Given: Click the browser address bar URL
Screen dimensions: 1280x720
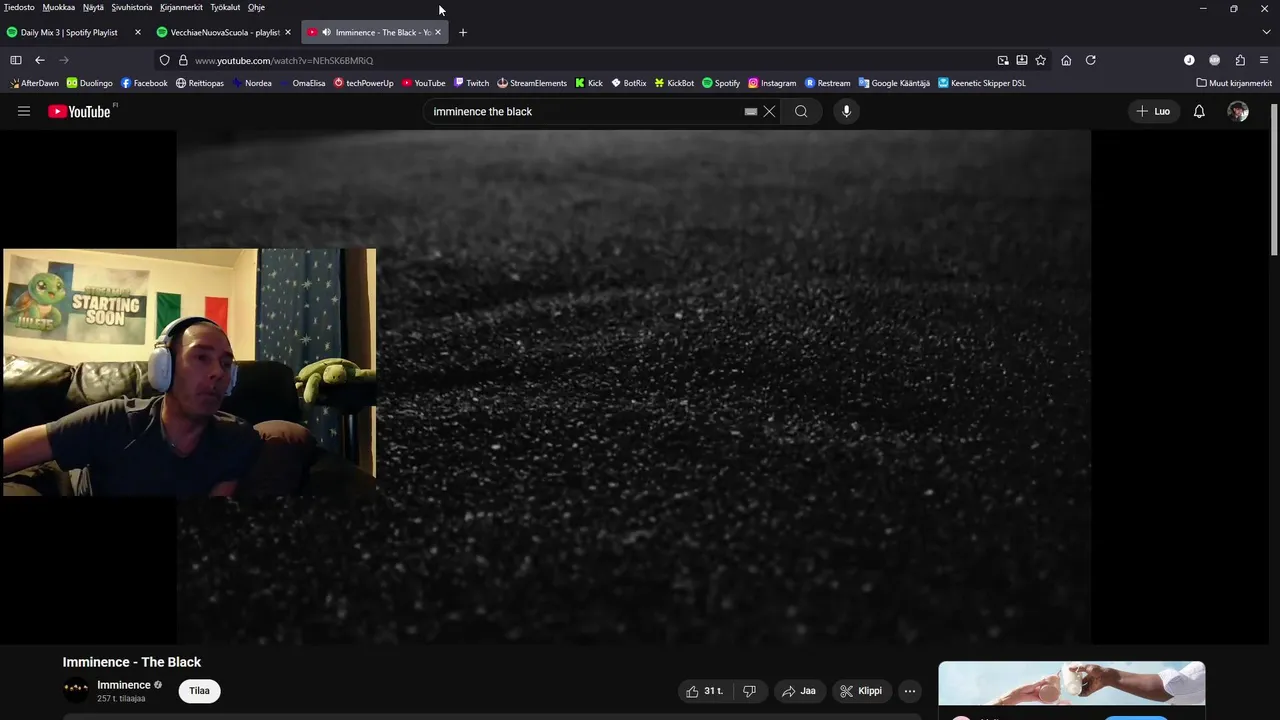Looking at the screenshot, I should coord(284,60).
